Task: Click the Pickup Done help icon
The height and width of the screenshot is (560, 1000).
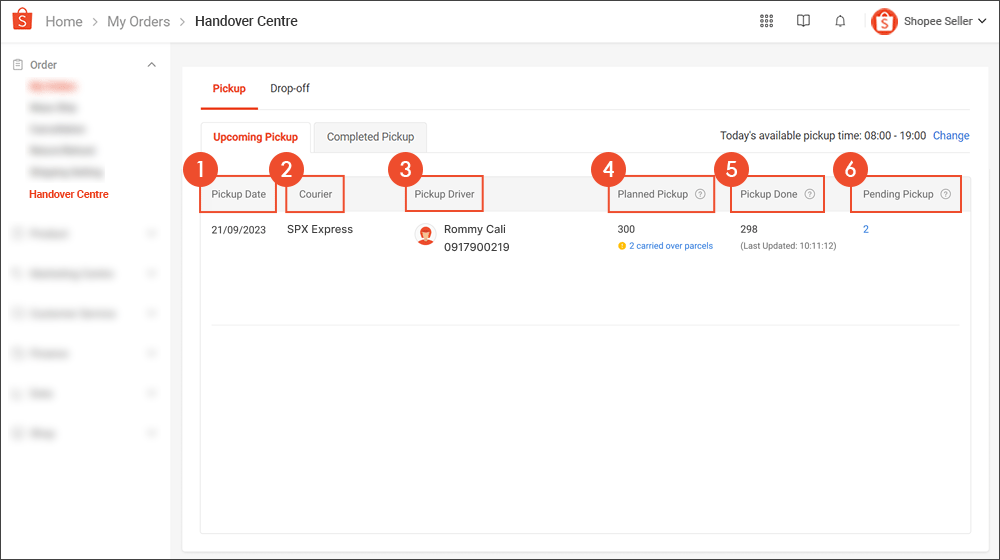Action: pyautogui.click(x=810, y=194)
